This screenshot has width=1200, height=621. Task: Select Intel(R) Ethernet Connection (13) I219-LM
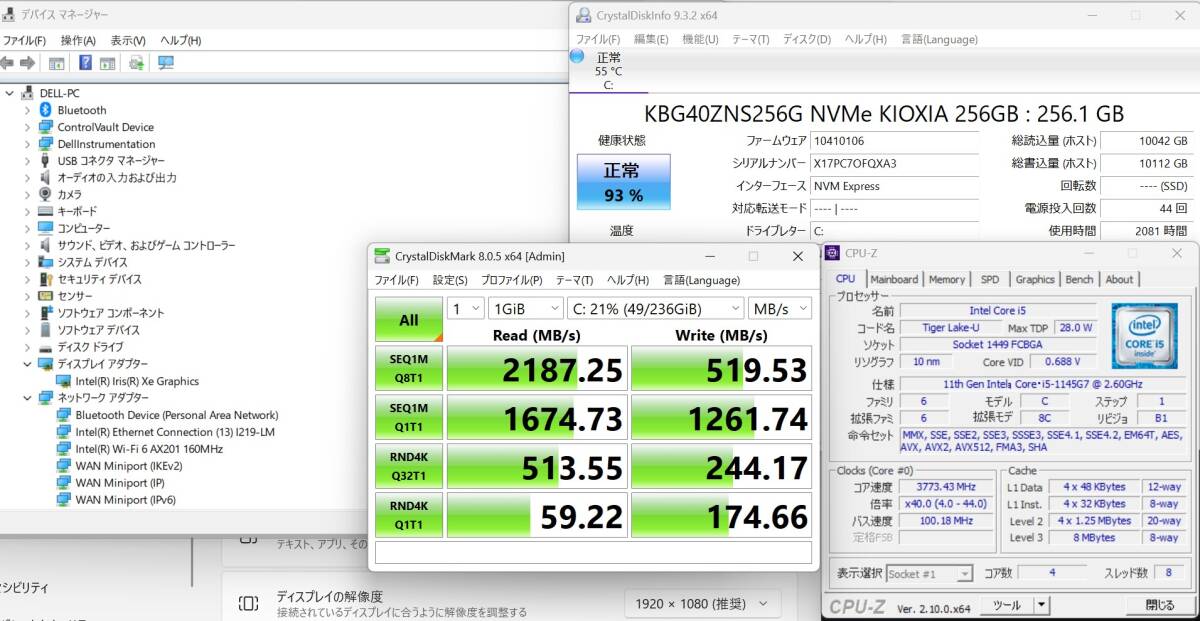[x=175, y=432]
